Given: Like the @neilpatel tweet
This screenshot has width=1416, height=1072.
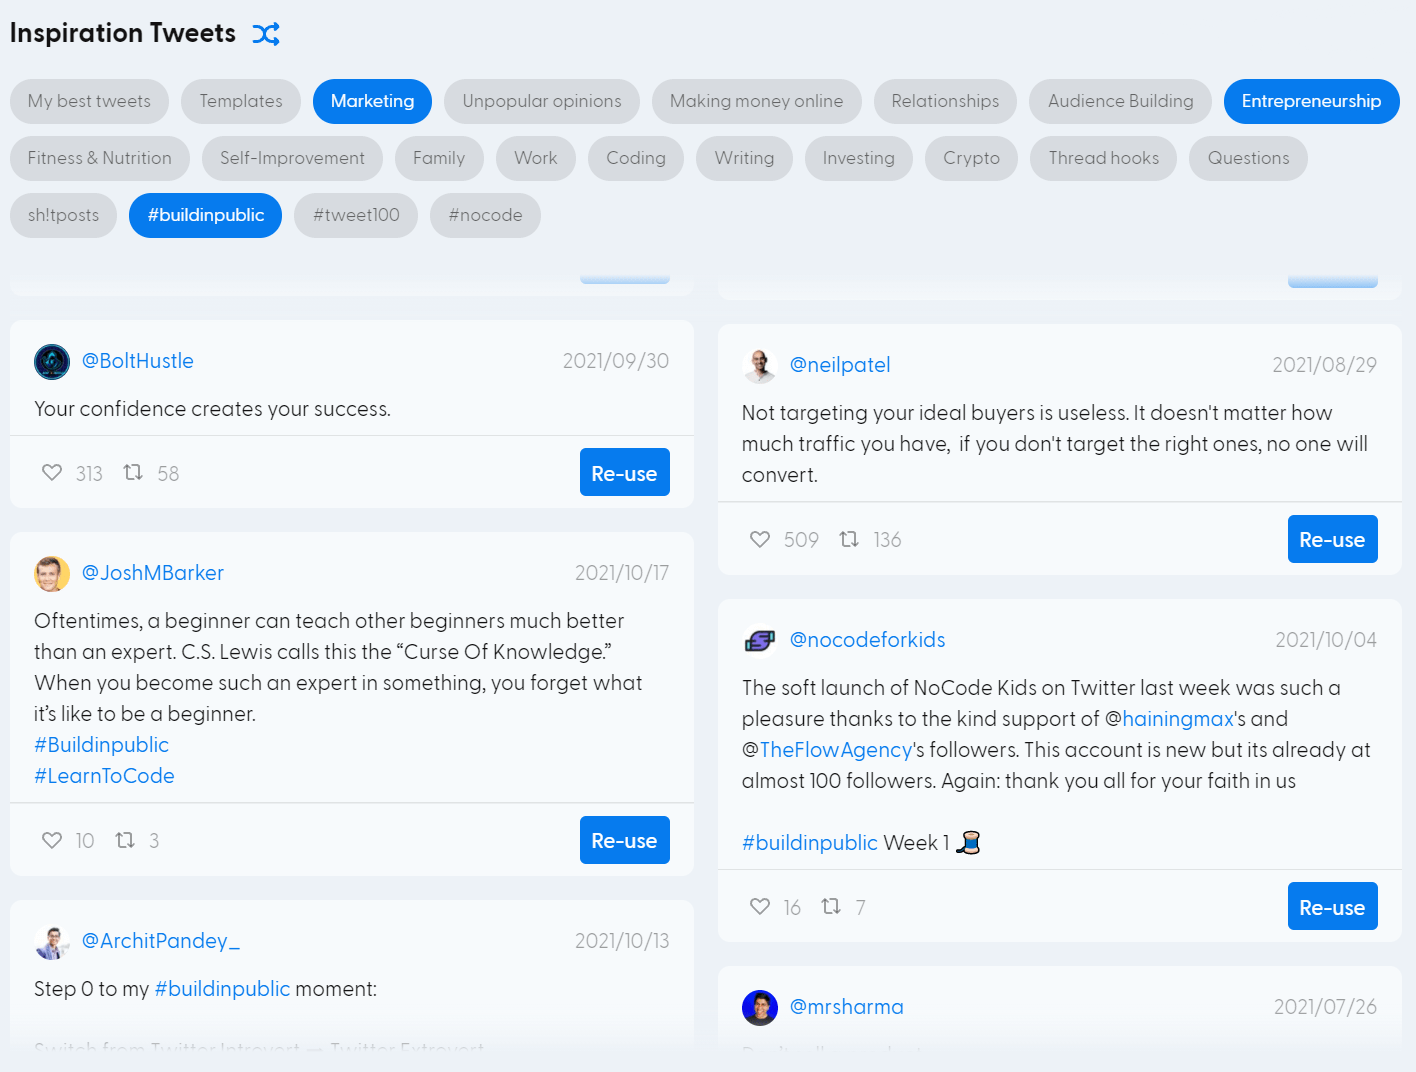Looking at the screenshot, I should 760,539.
